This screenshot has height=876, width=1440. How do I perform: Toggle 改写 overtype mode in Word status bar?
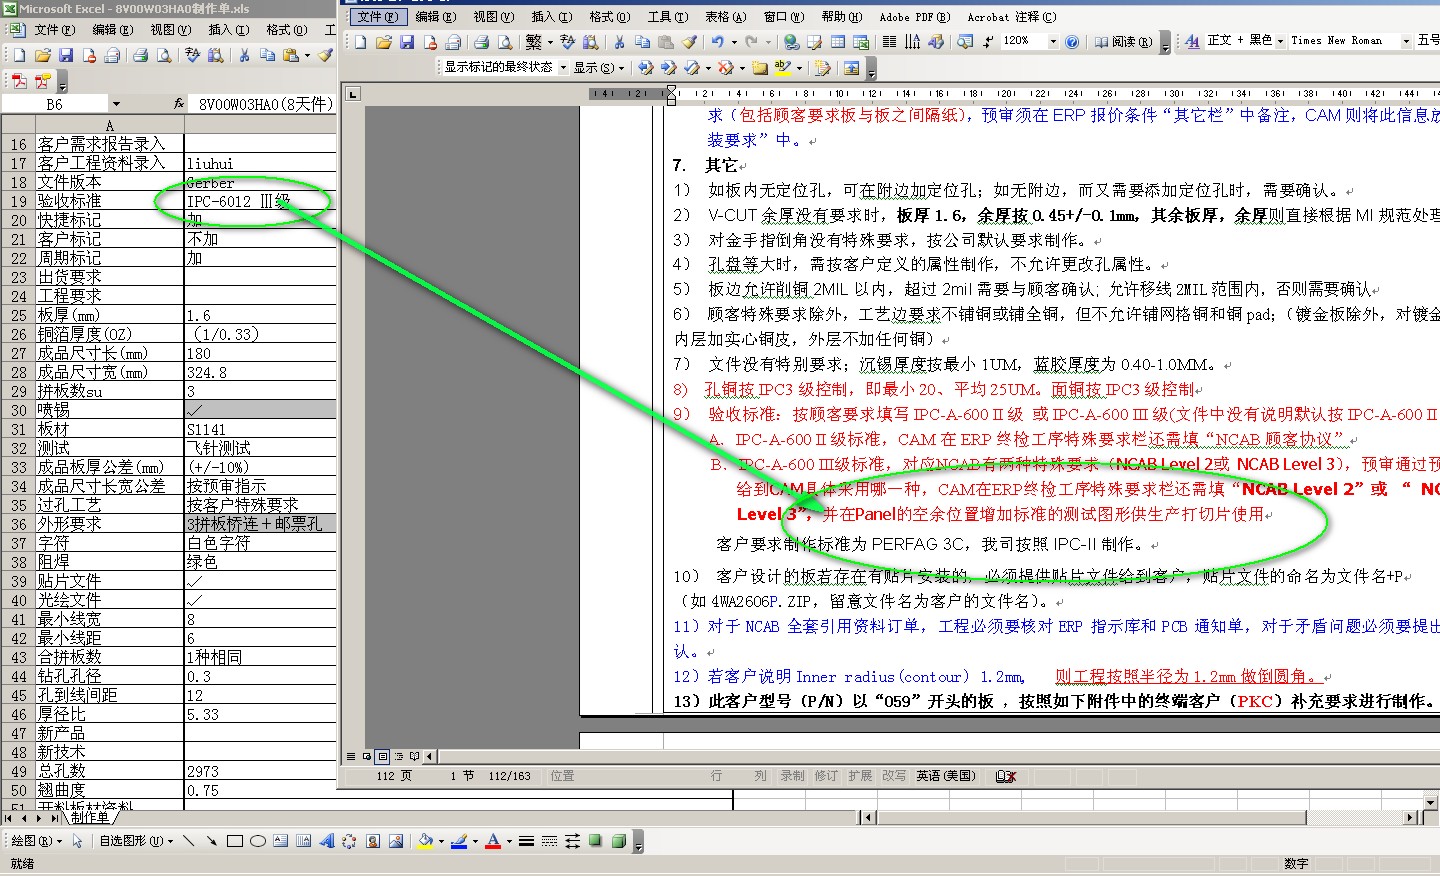(894, 776)
